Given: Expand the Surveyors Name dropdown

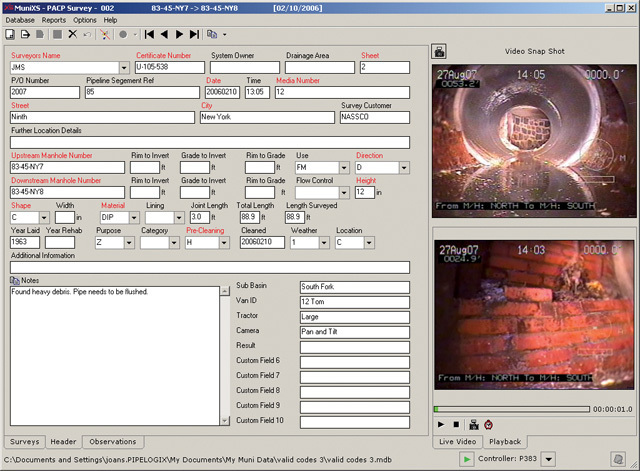Looking at the screenshot, I should point(124,68).
